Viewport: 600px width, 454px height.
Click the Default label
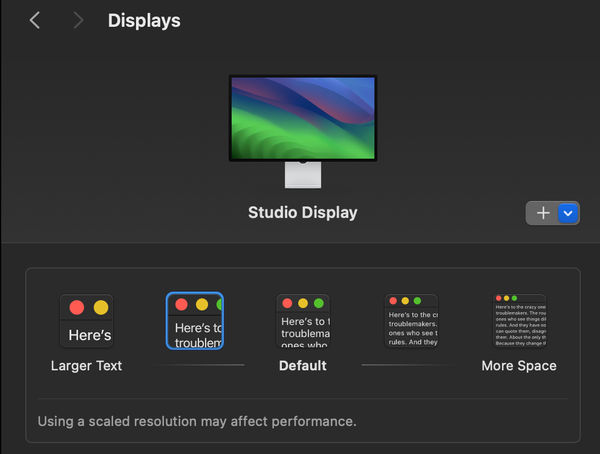(303, 366)
